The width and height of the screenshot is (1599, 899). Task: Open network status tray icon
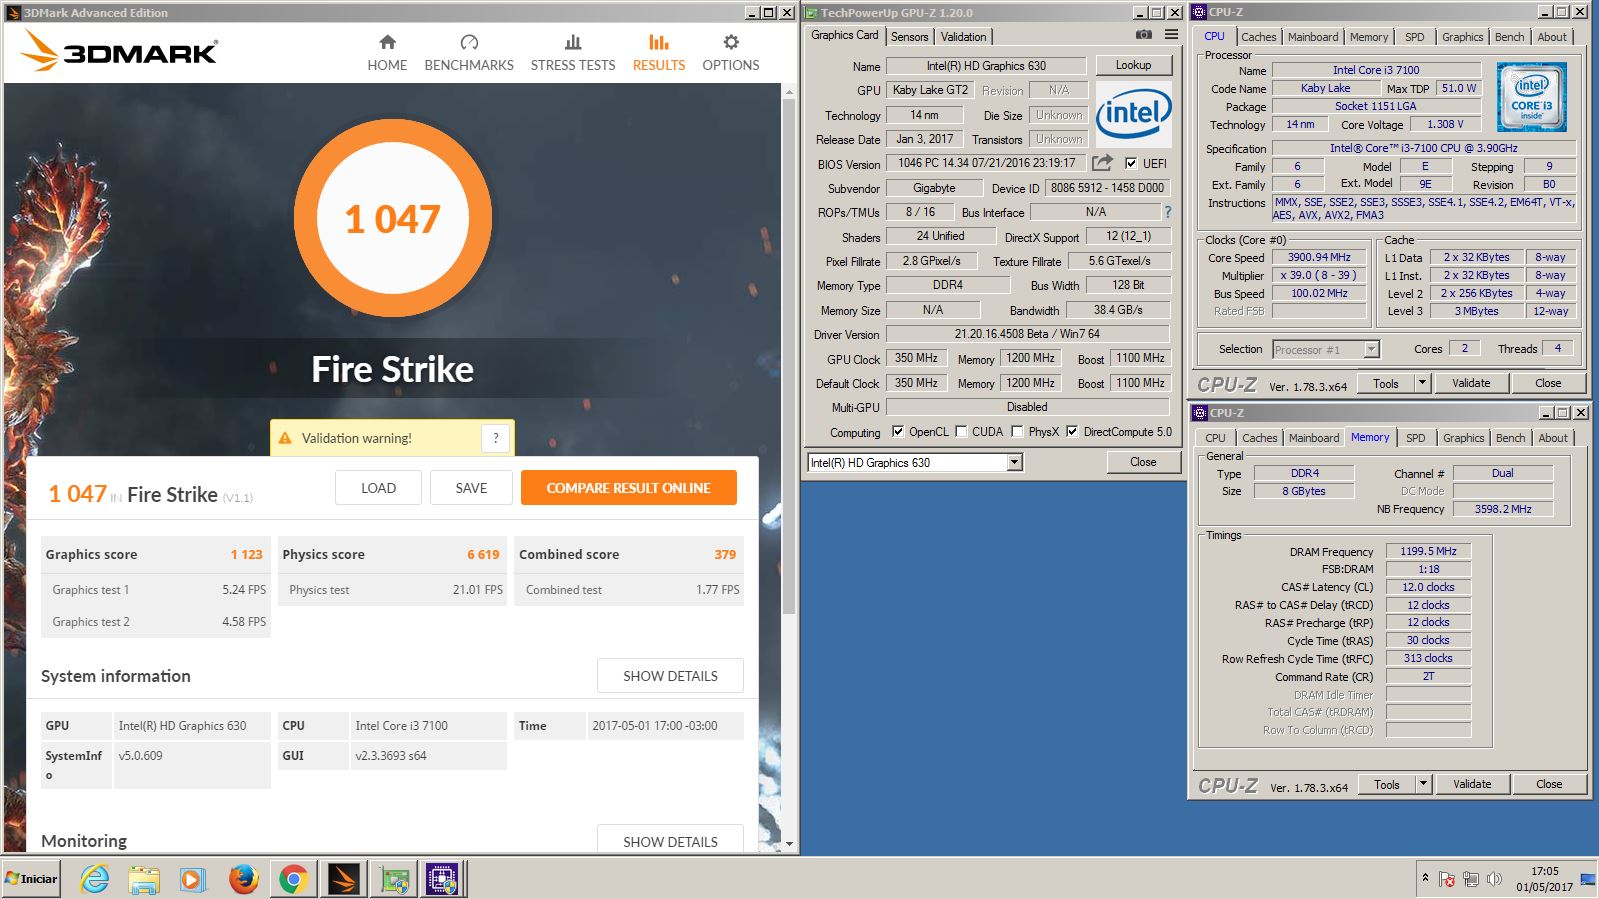point(1471,879)
